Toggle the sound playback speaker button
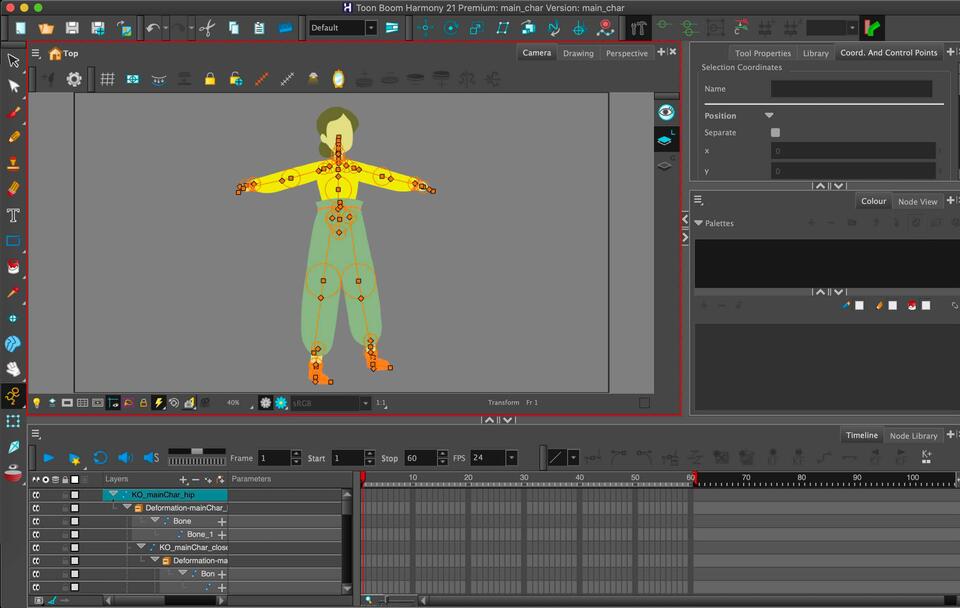Screen dimensions: 960x608 pyautogui.click(x=125, y=458)
